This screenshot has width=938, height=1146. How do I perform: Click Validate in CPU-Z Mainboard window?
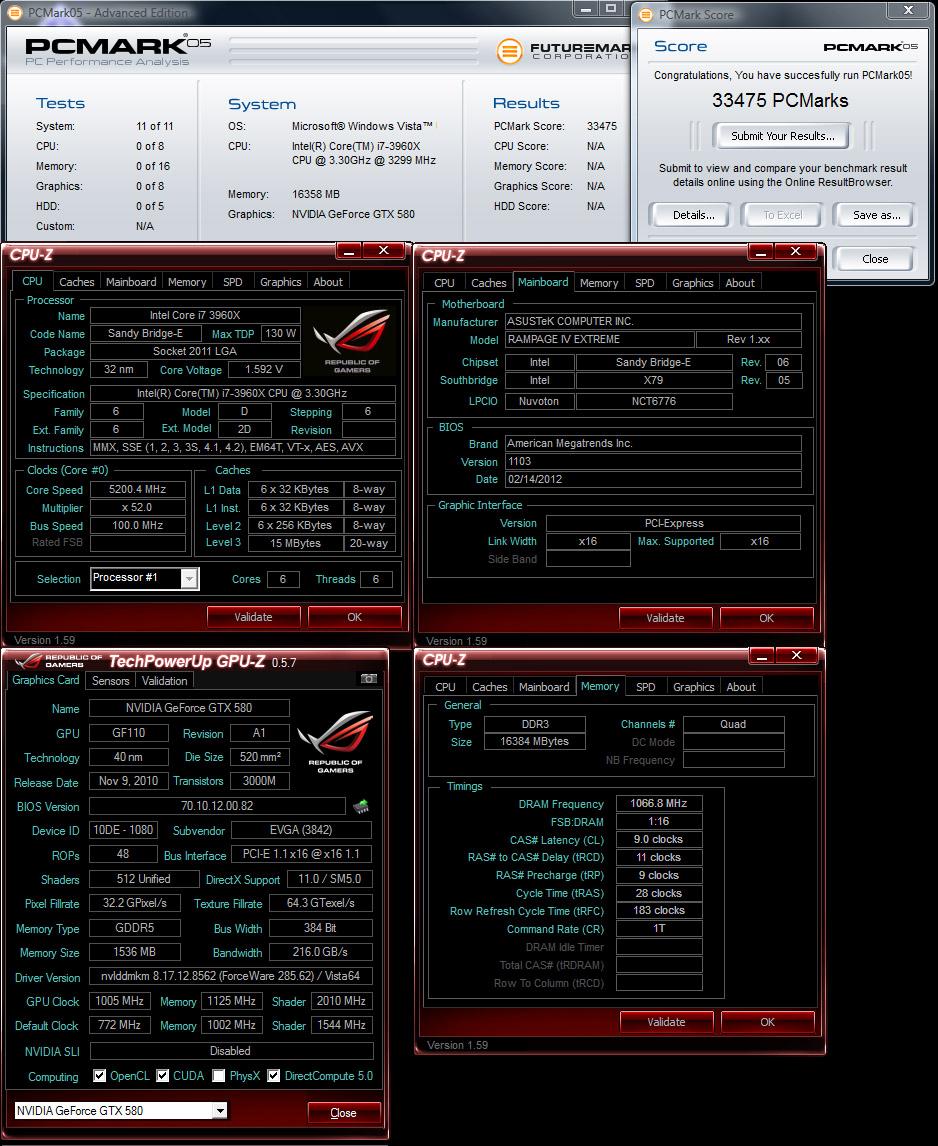pyautogui.click(x=665, y=618)
